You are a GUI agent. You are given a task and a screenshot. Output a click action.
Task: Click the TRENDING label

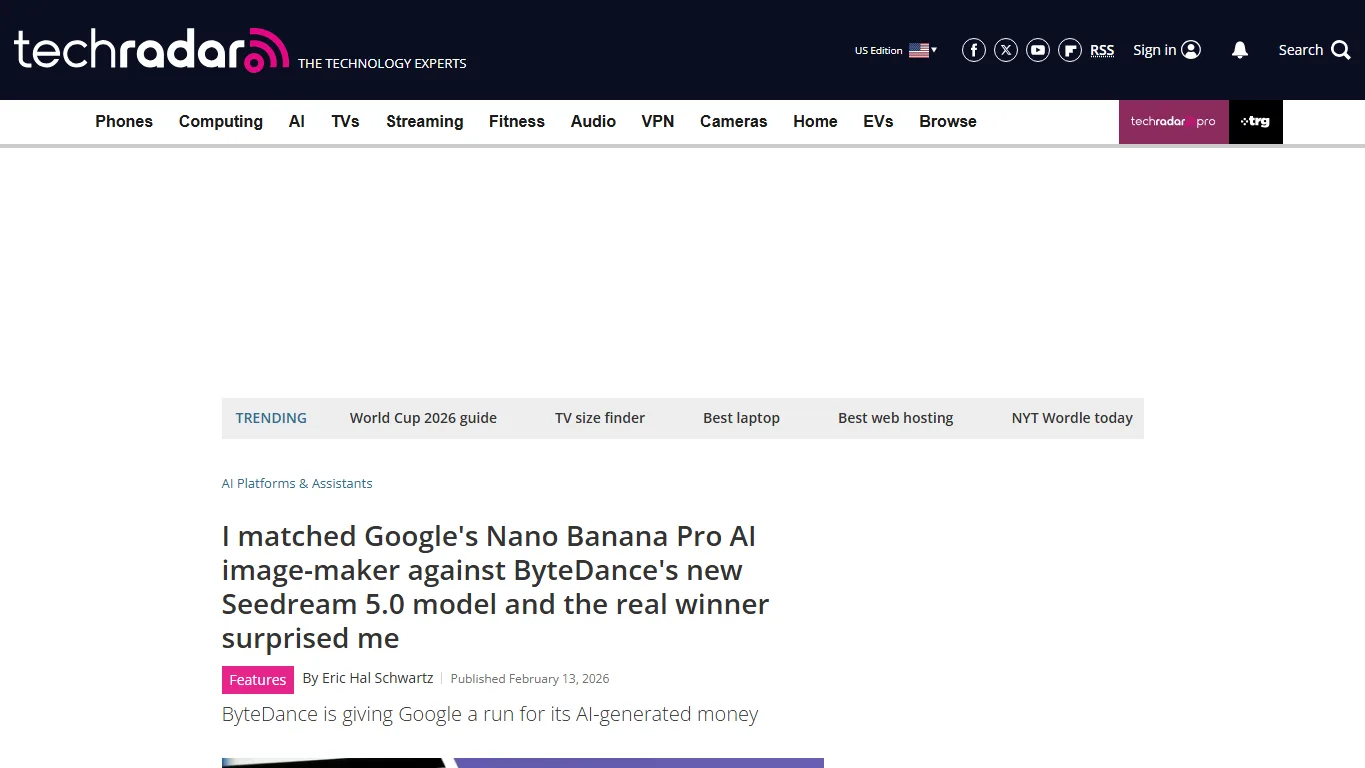[x=271, y=418]
